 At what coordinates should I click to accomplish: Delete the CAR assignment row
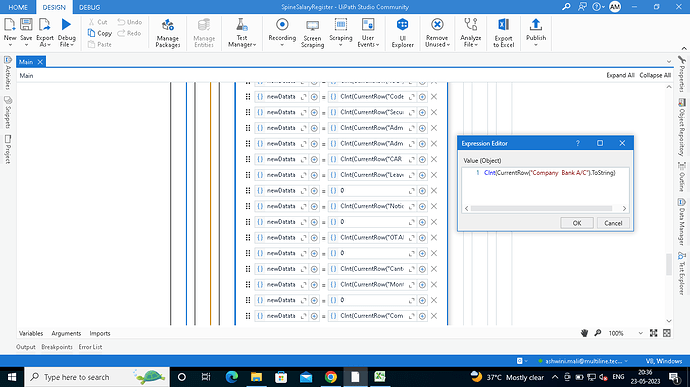[x=434, y=159]
